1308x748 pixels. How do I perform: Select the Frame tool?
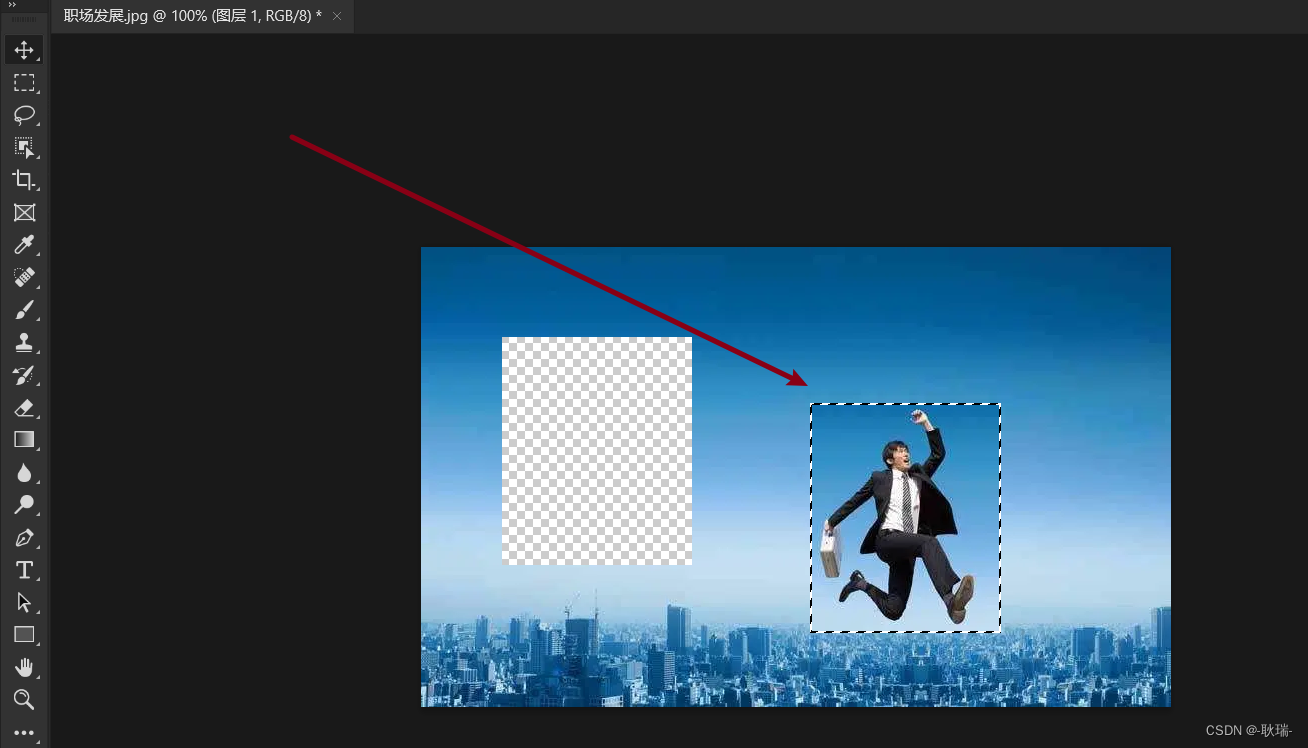[x=24, y=212]
